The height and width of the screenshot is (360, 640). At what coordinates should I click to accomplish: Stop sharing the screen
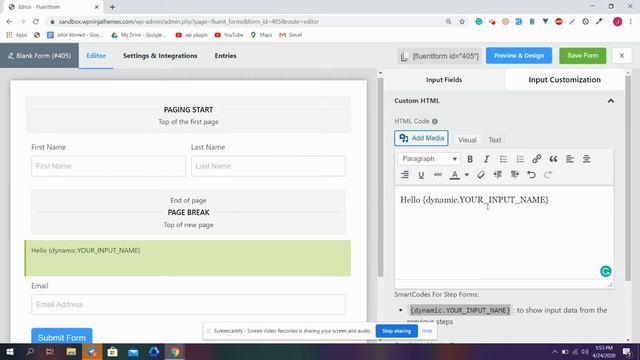396,331
